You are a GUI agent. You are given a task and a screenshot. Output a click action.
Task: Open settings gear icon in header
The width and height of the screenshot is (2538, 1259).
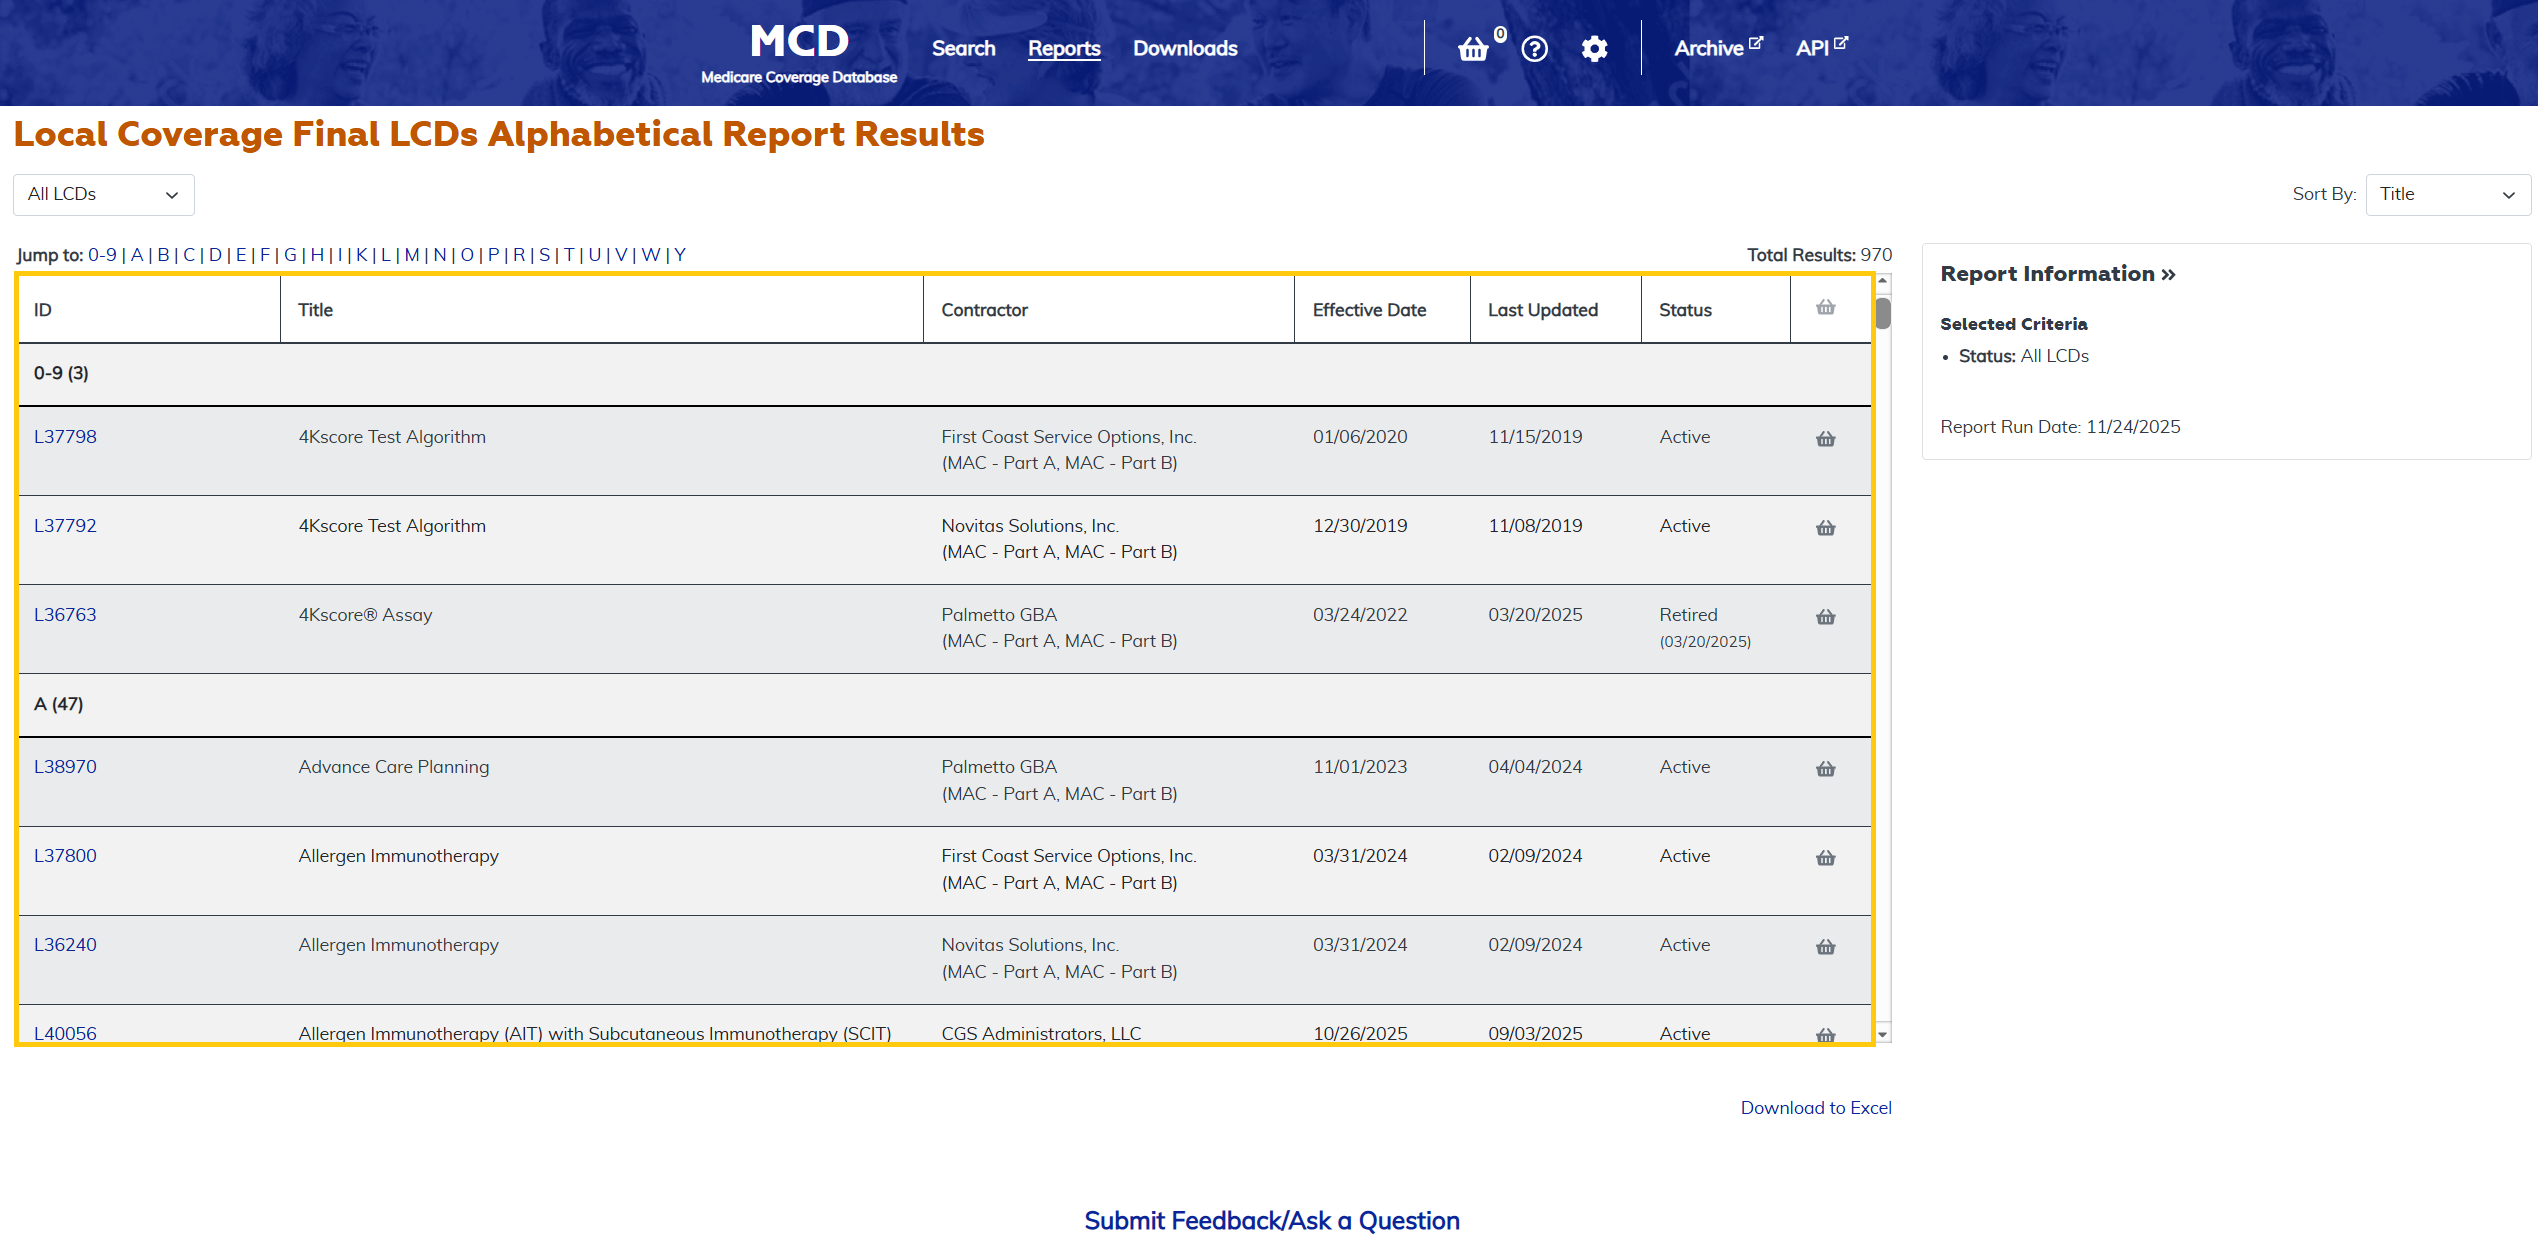(1594, 49)
